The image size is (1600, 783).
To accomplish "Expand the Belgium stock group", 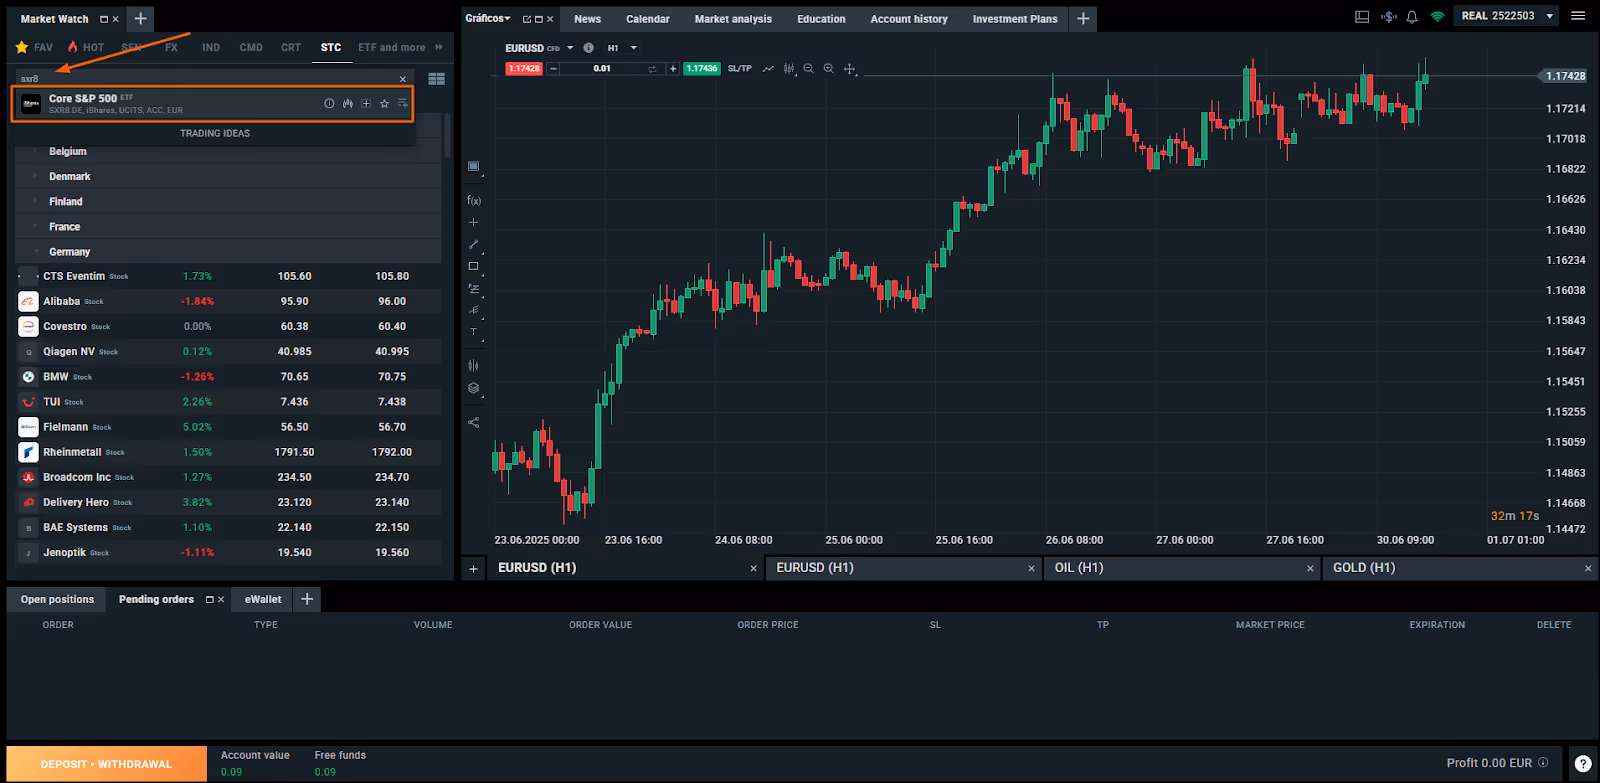I will [x=228, y=151].
